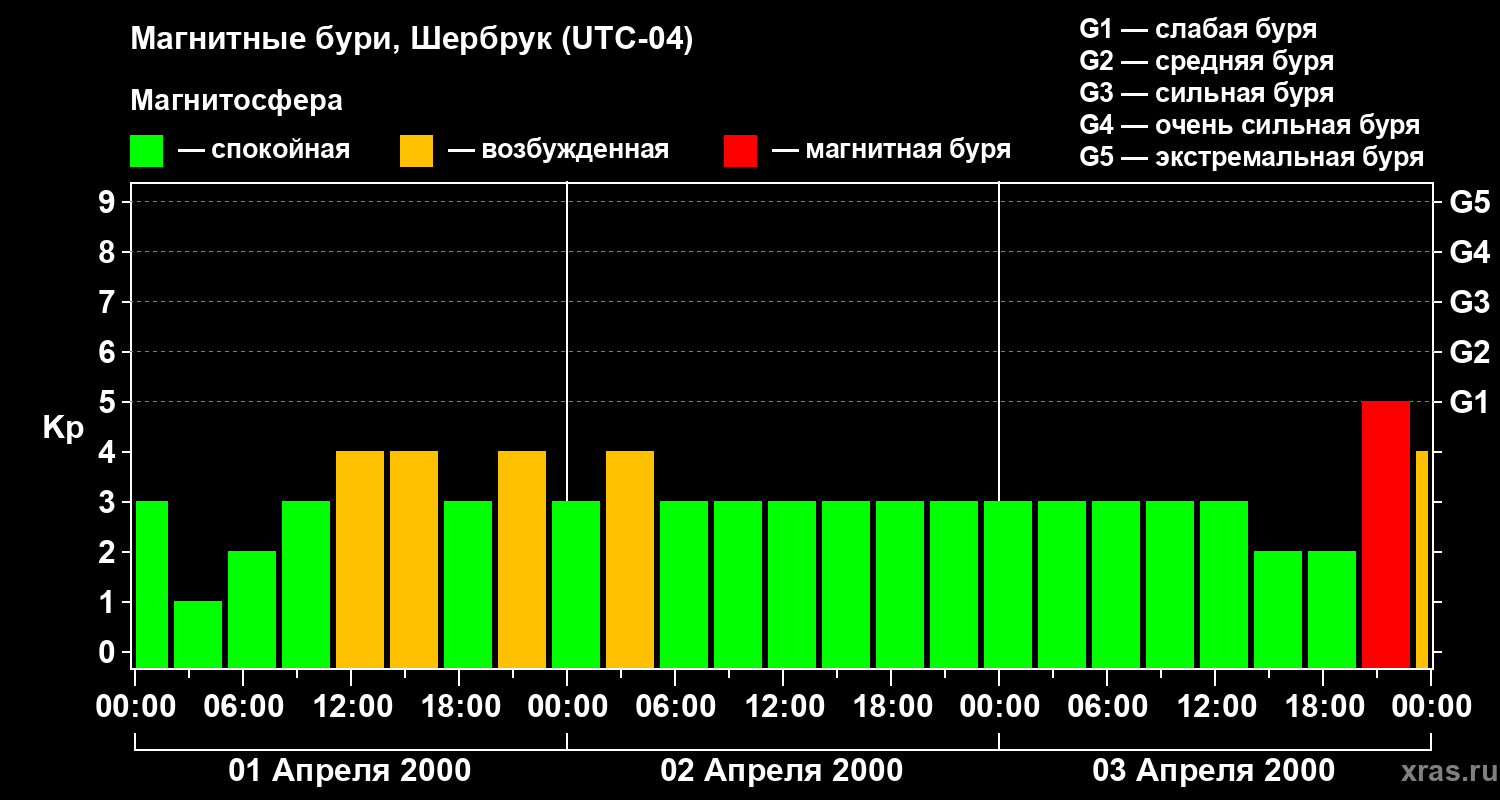The height and width of the screenshot is (800, 1500).
Task: Click the date label 02 Апреля 2000
Action: pyautogui.click(x=782, y=771)
